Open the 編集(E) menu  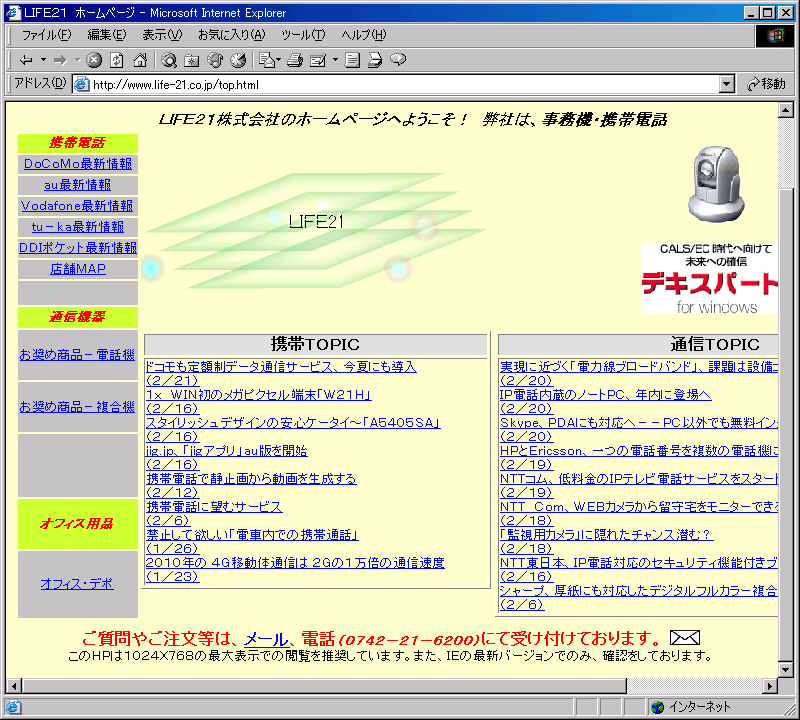pos(107,35)
